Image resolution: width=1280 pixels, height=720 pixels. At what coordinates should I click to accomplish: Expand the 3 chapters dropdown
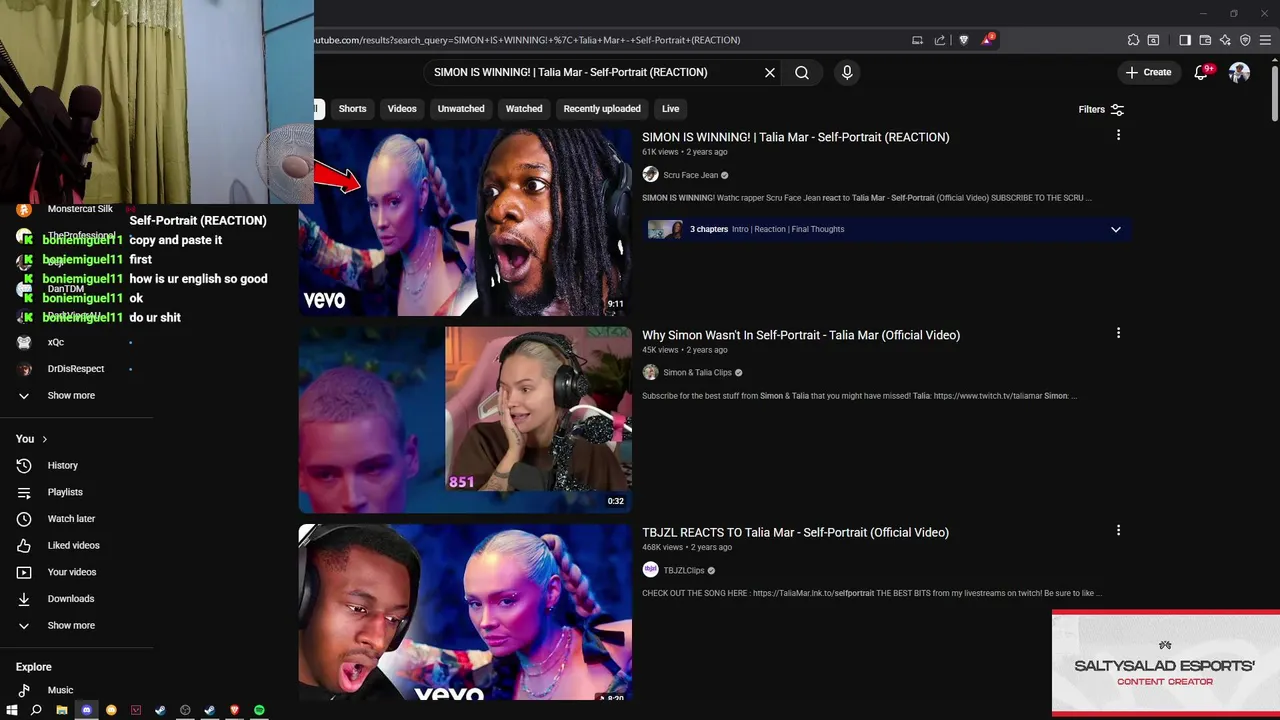pos(1116,229)
